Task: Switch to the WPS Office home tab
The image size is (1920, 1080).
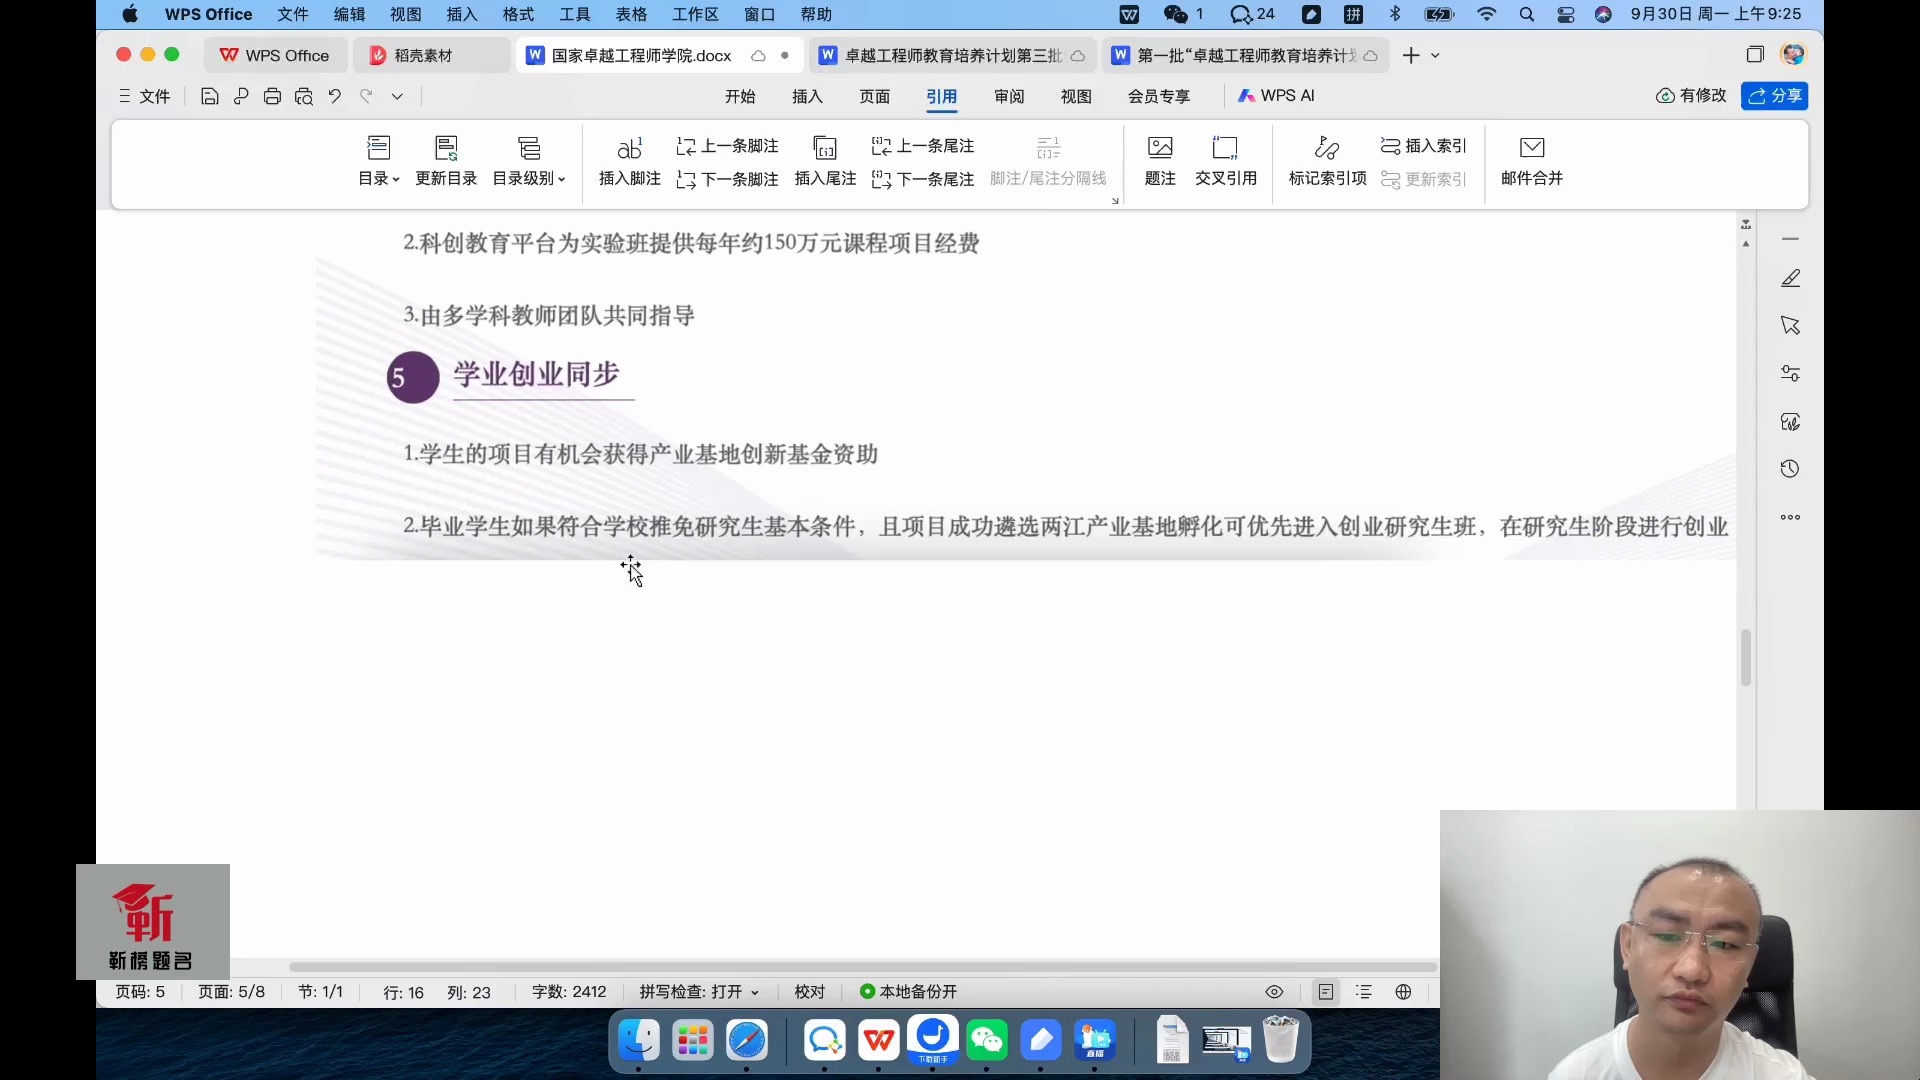Action: [x=275, y=56]
